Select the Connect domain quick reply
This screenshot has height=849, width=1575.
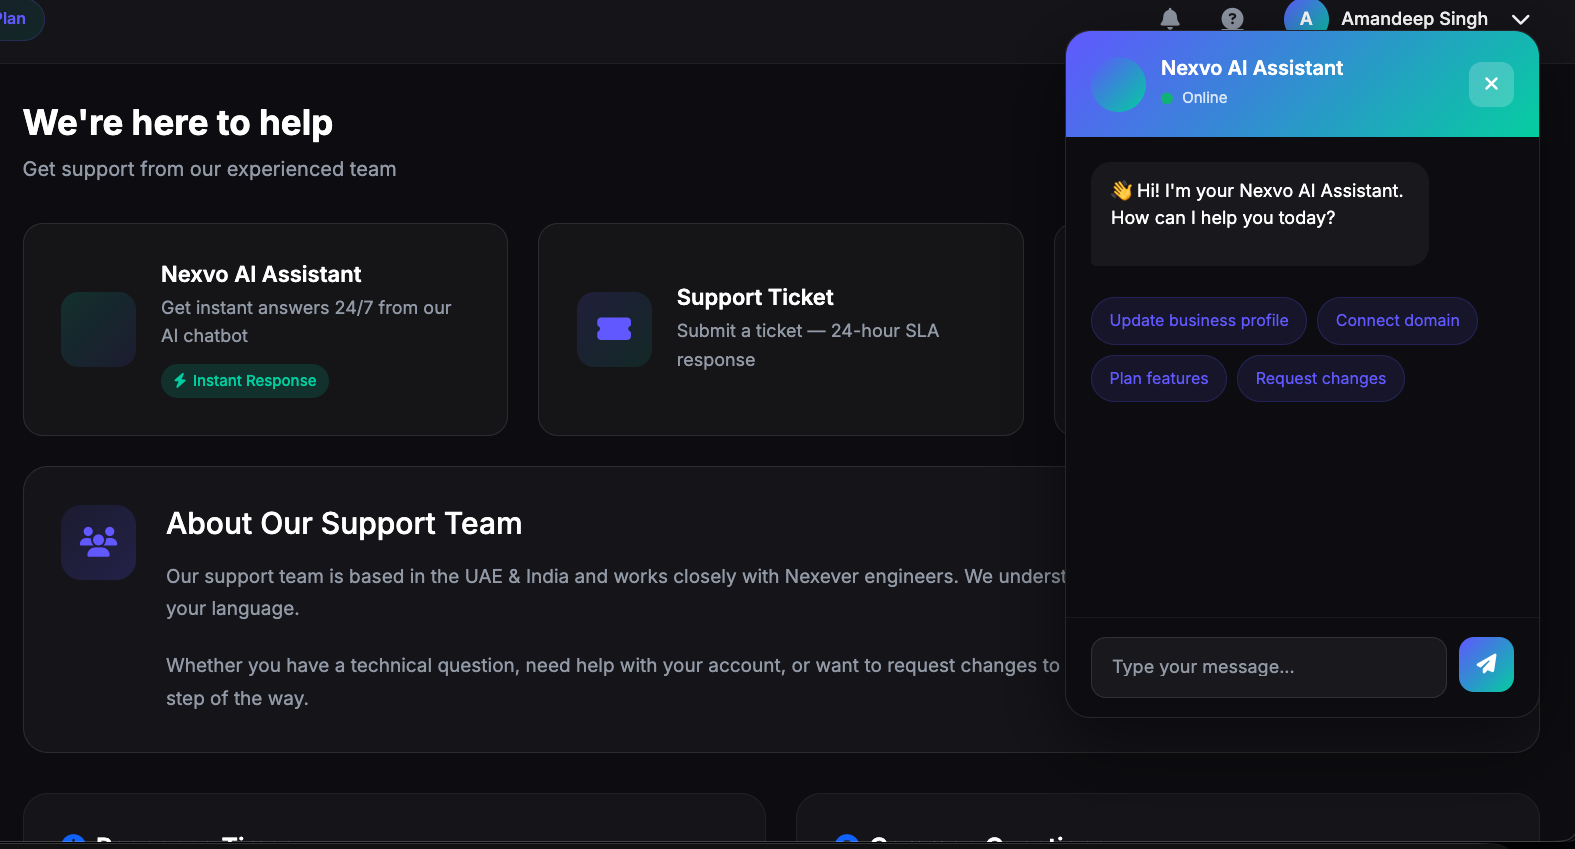point(1396,321)
